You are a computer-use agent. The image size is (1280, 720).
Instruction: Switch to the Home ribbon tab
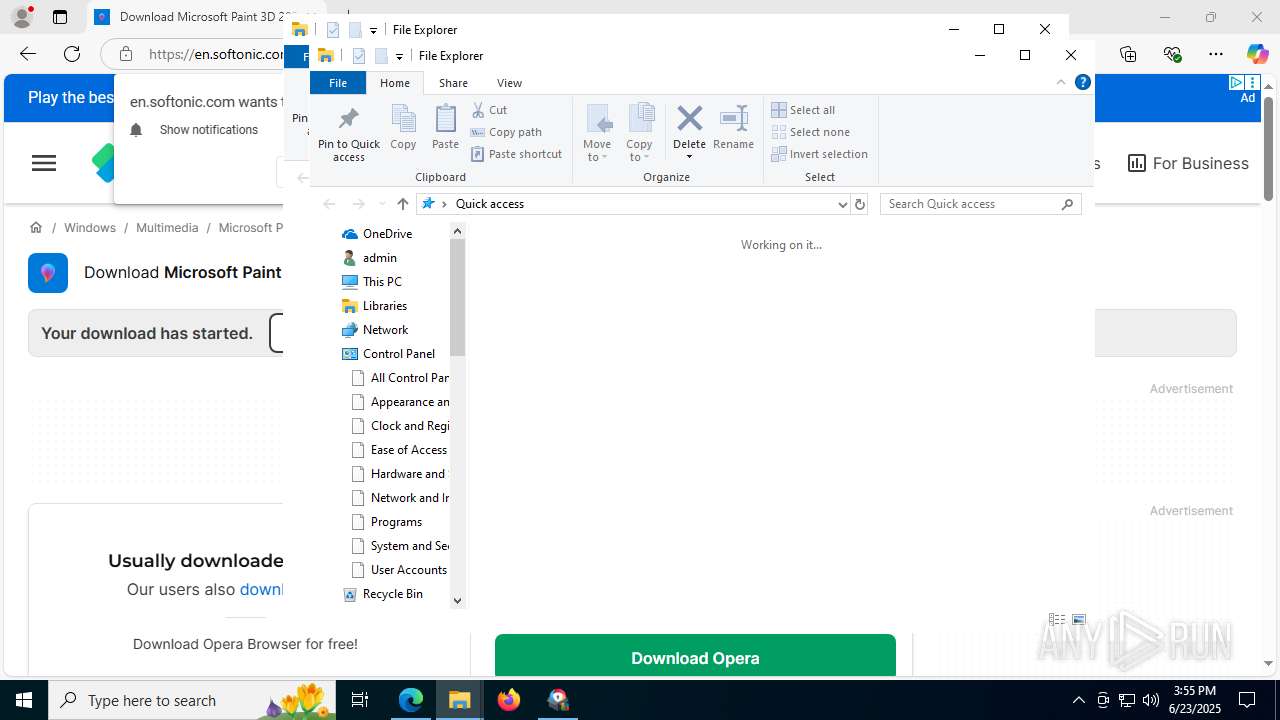[395, 83]
